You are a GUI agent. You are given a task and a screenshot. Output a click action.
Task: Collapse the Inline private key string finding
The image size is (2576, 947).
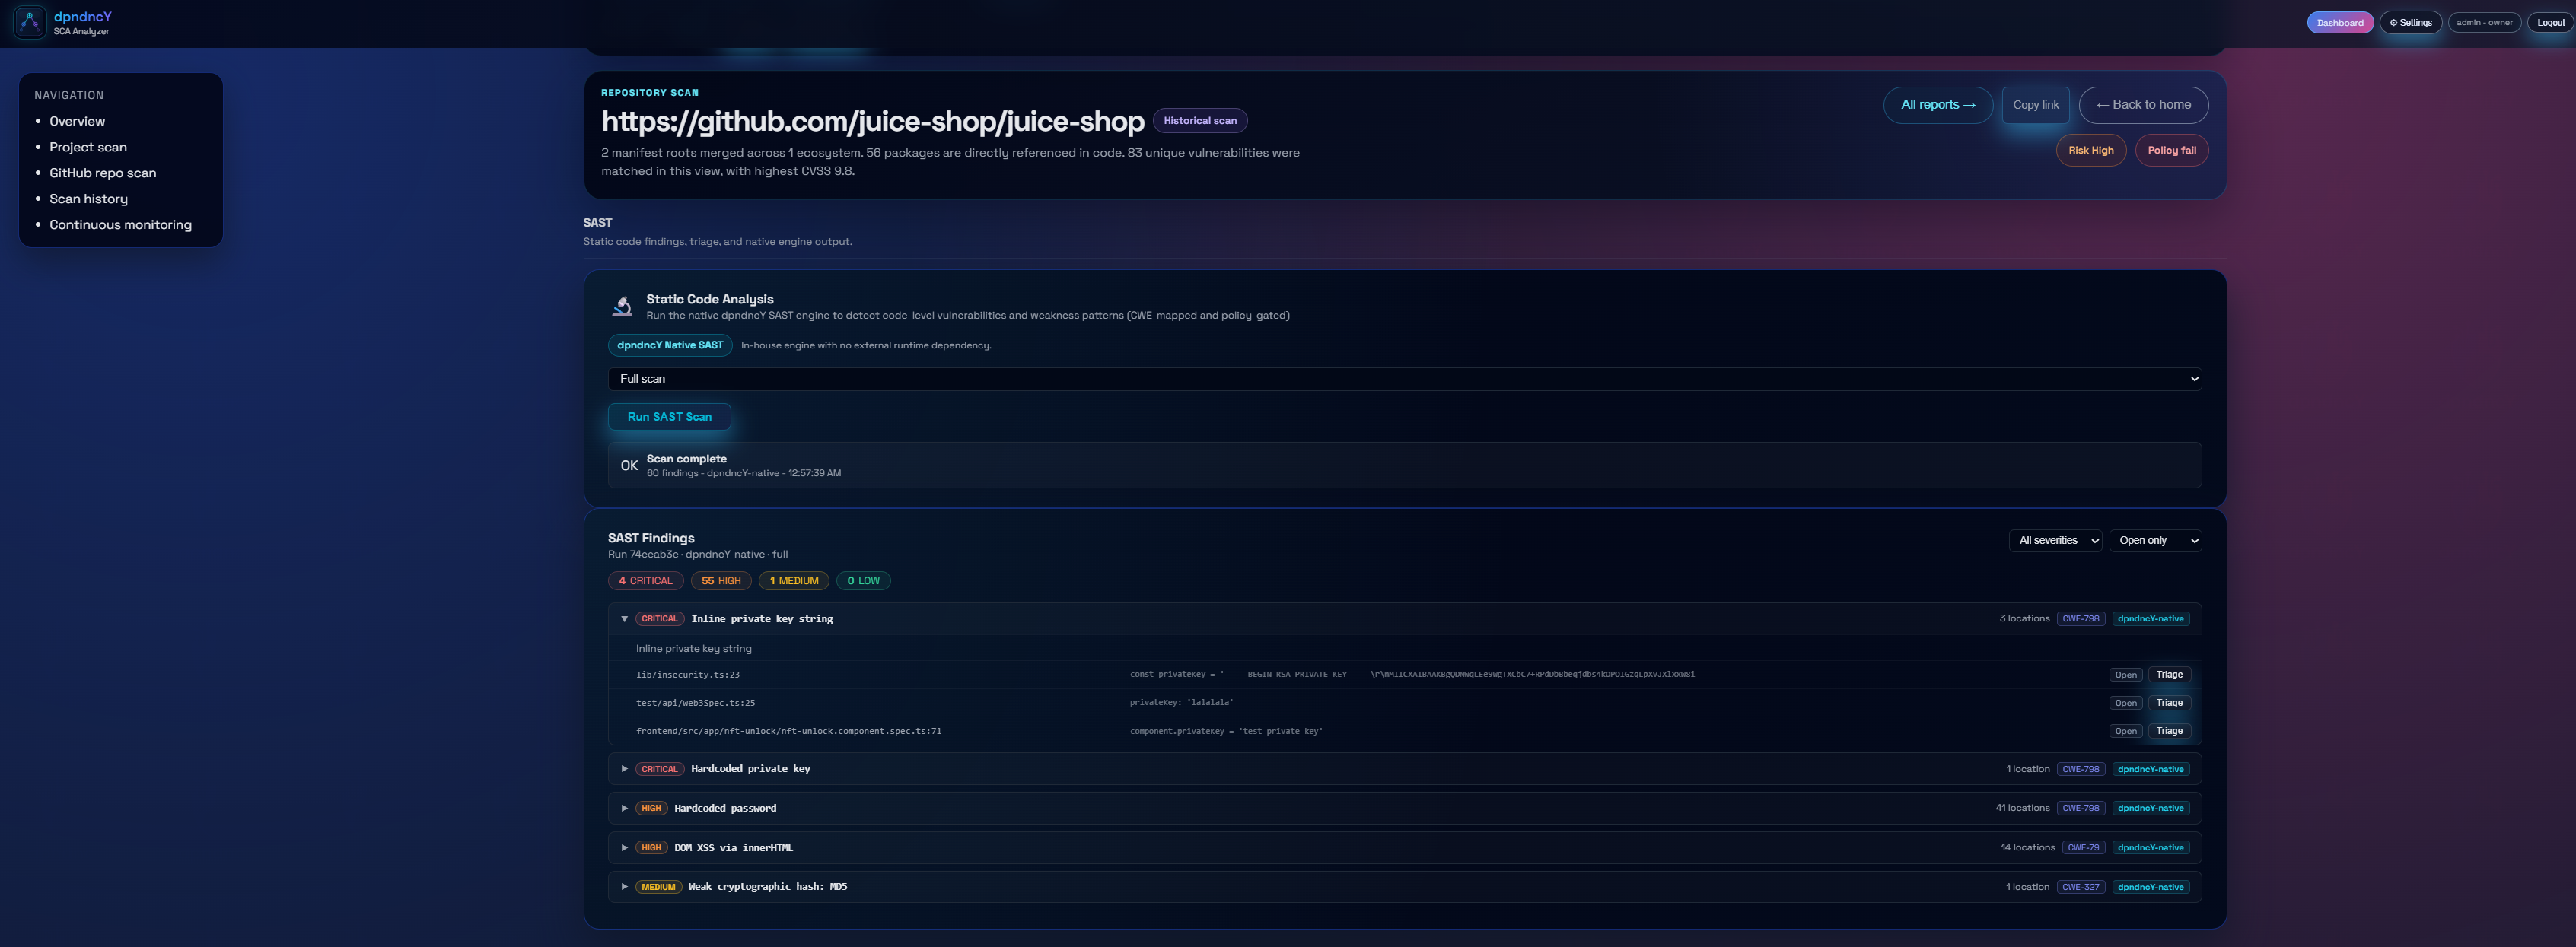coord(624,619)
